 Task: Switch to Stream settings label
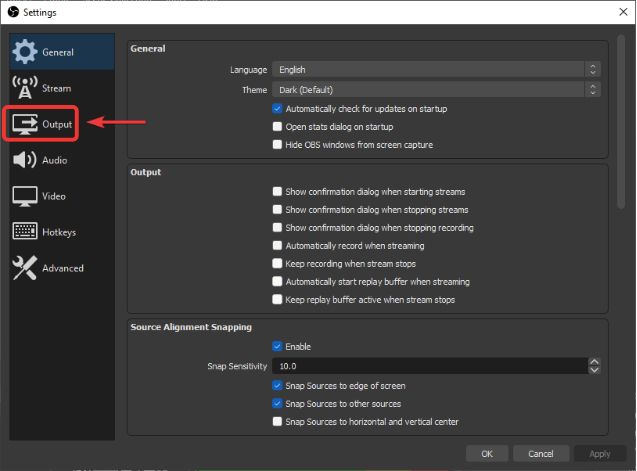pyautogui.click(x=56, y=88)
